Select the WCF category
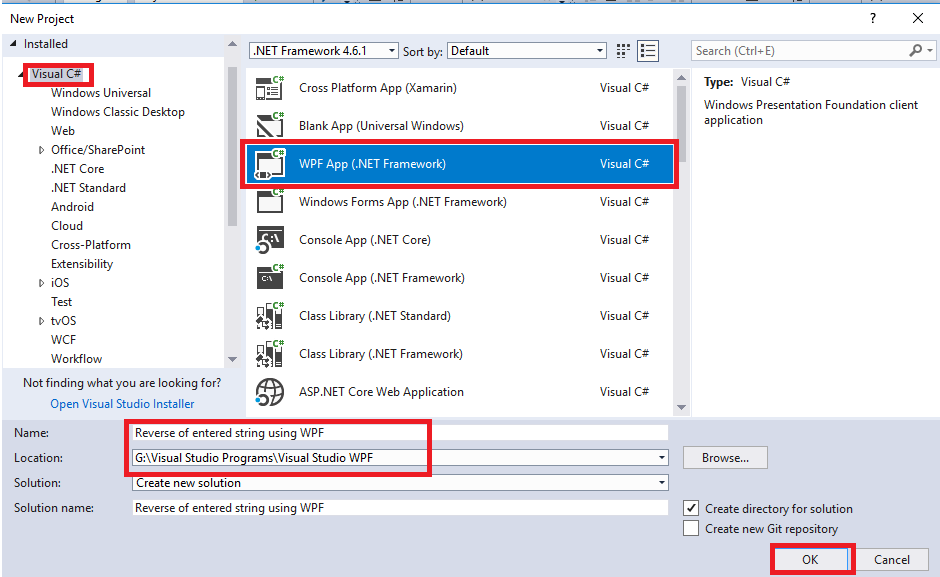 [x=63, y=340]
